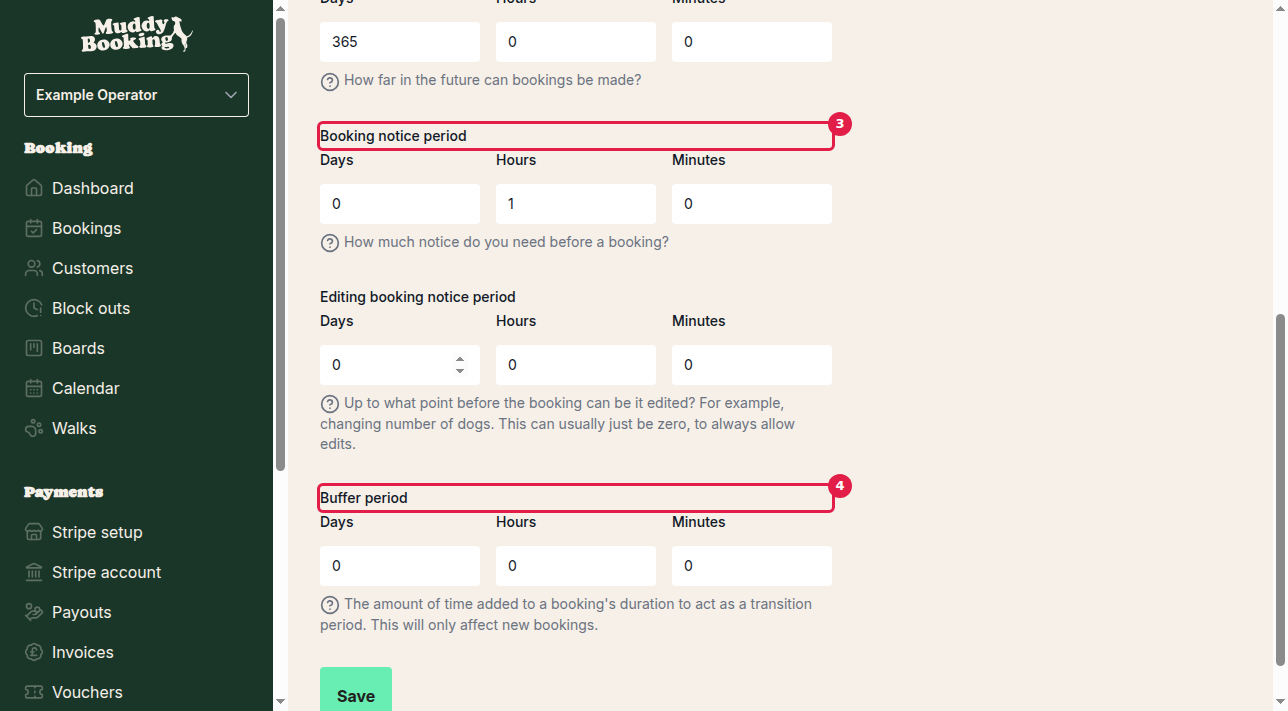Select the Bookings bookmark icon in sidebar
Viewport: 1288px width, 711px height.
pyautogui.click(x=33, y=228)
